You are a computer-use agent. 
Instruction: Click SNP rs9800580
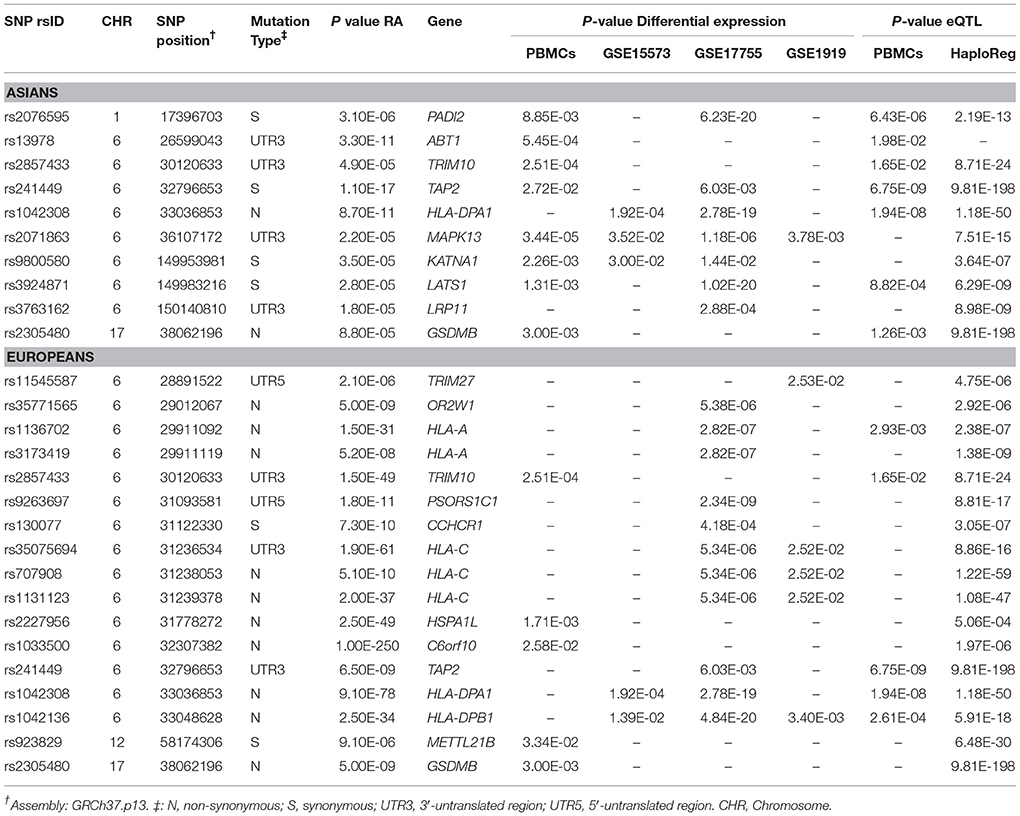click(x=36, y=261)
